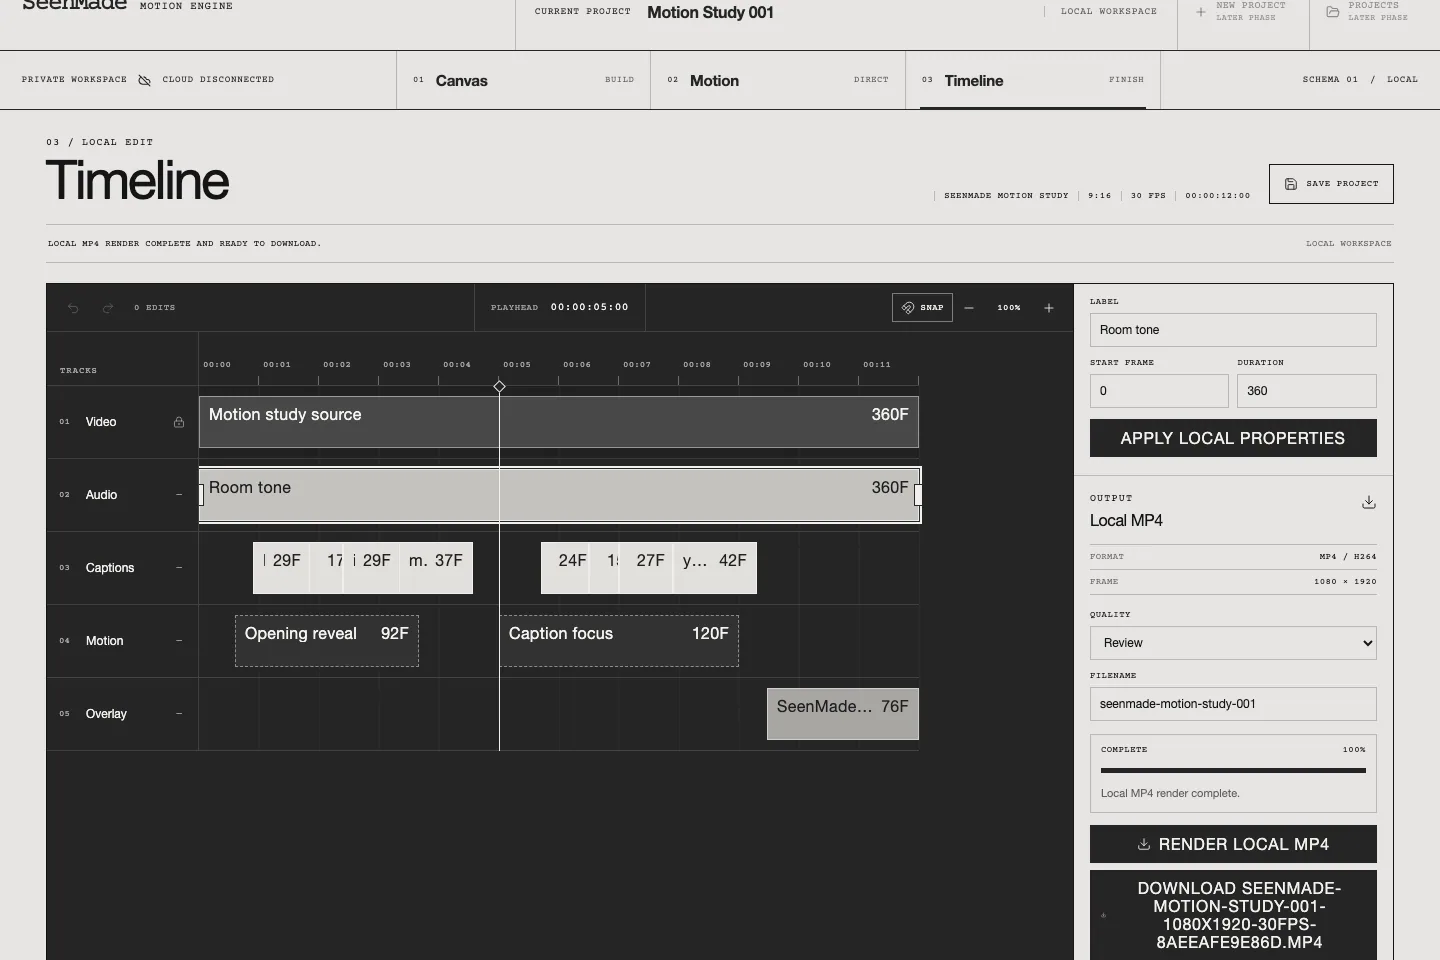Click the Start Frame input field
Image resolution: width=1440 pixels, height=960 pixels.
1159,391
